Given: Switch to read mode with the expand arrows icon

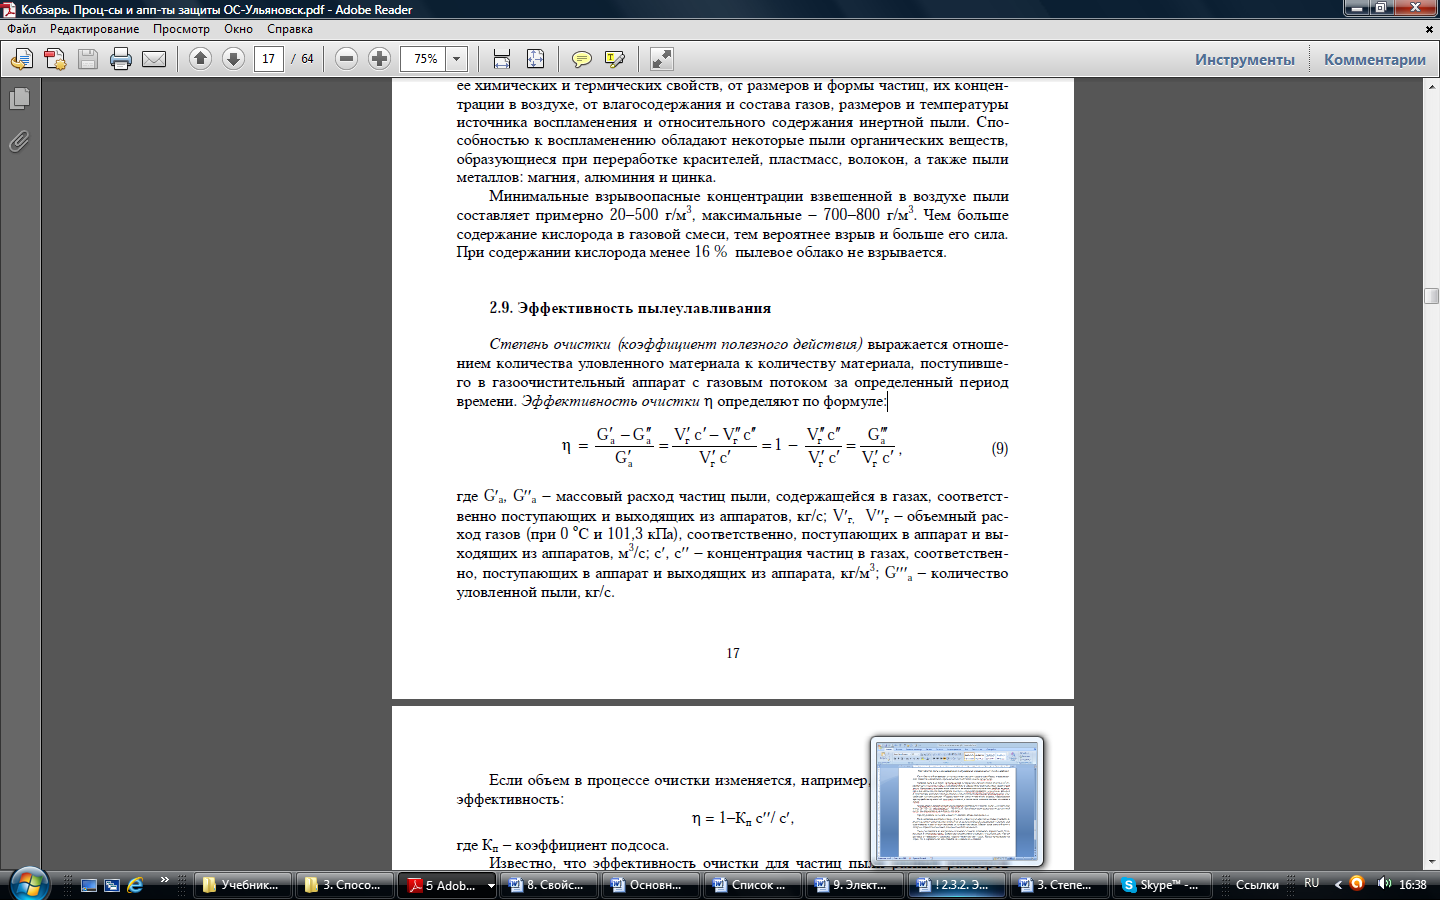Looking at the screenshot, I should 661,59.
